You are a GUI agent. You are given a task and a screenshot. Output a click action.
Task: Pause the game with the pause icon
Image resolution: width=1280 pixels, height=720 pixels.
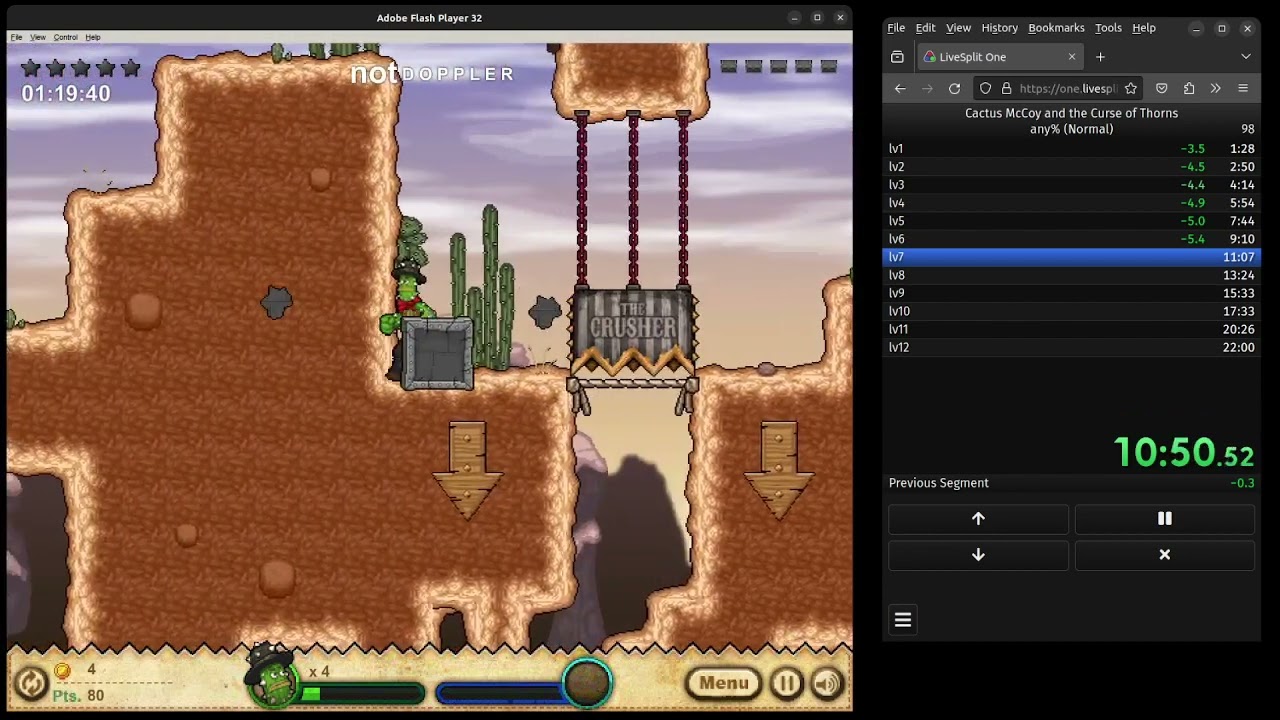click(x=787, y=684)
